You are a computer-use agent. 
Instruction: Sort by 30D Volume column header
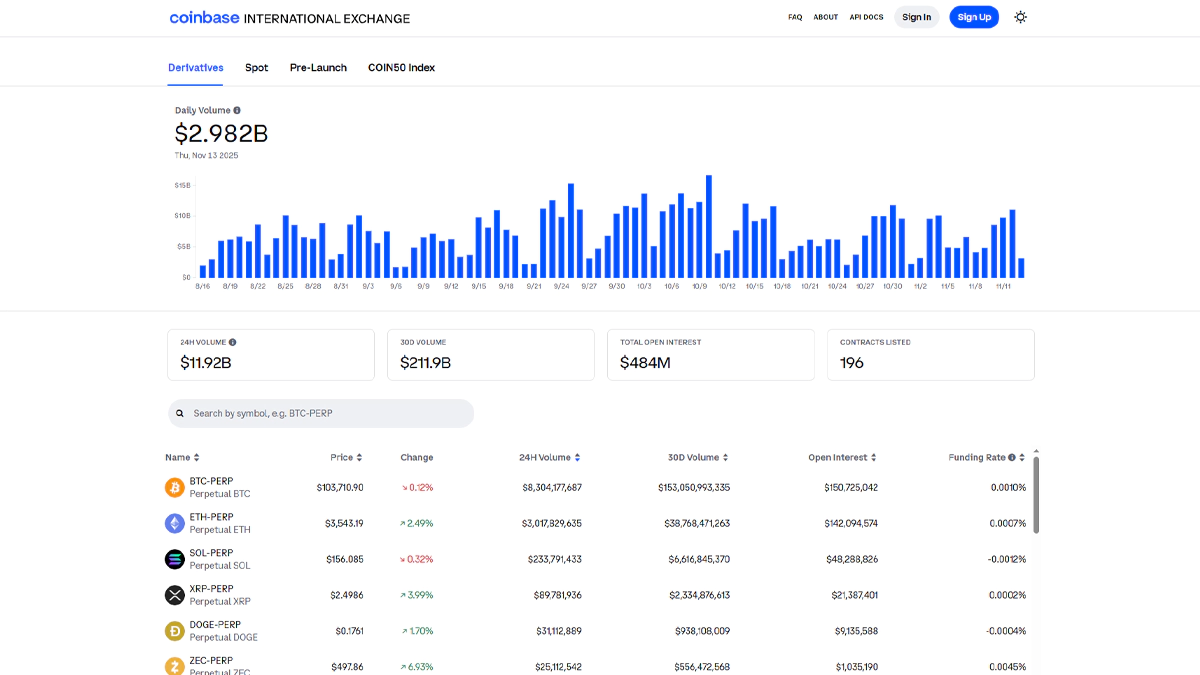pyautogui.click(x=698, y=457)
